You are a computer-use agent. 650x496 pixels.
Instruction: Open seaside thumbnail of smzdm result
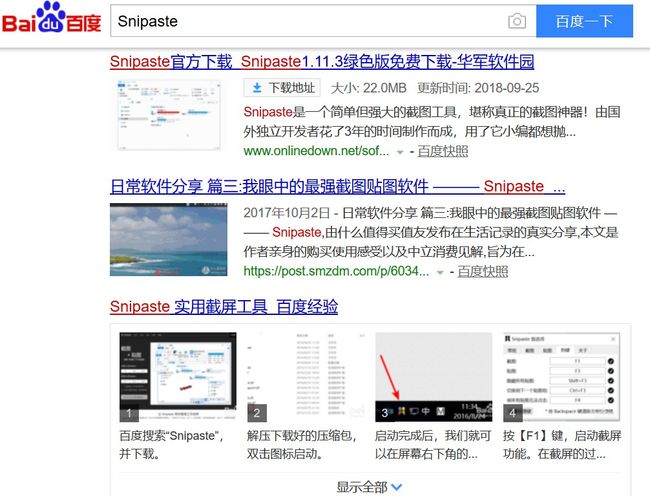pos(168,240)
